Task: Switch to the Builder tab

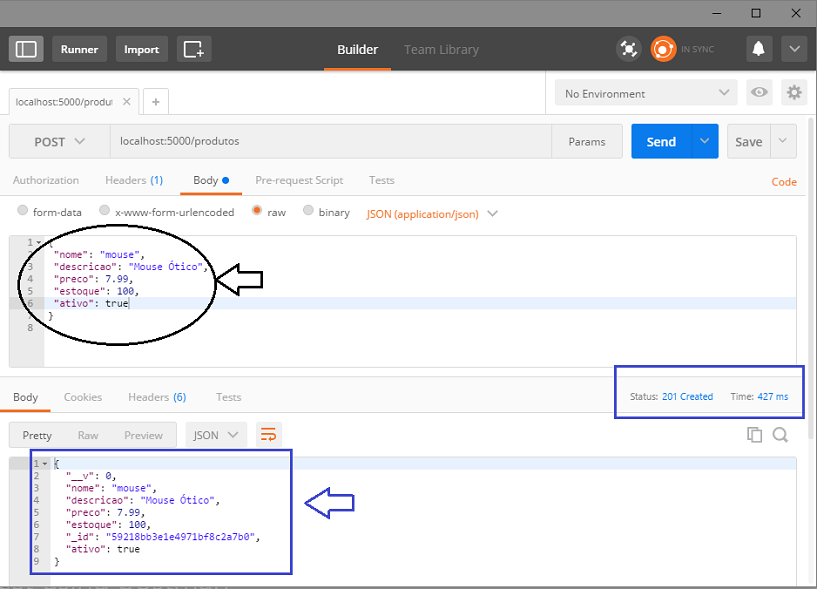Action: [357, 50]
